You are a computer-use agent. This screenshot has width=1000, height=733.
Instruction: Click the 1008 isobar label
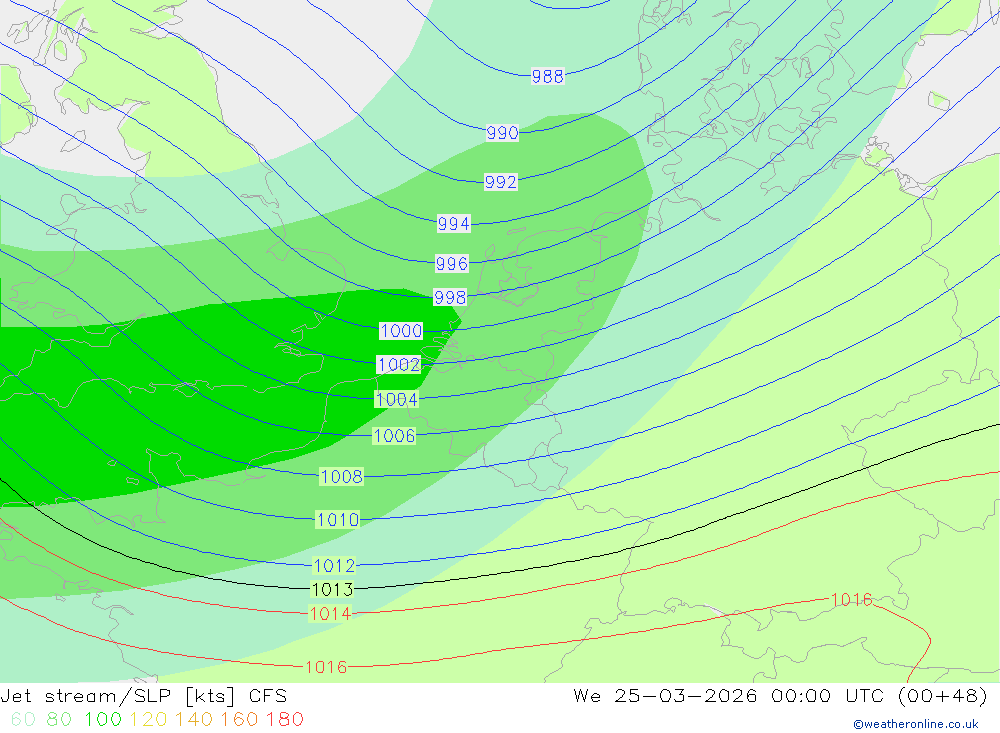[342, 477]
